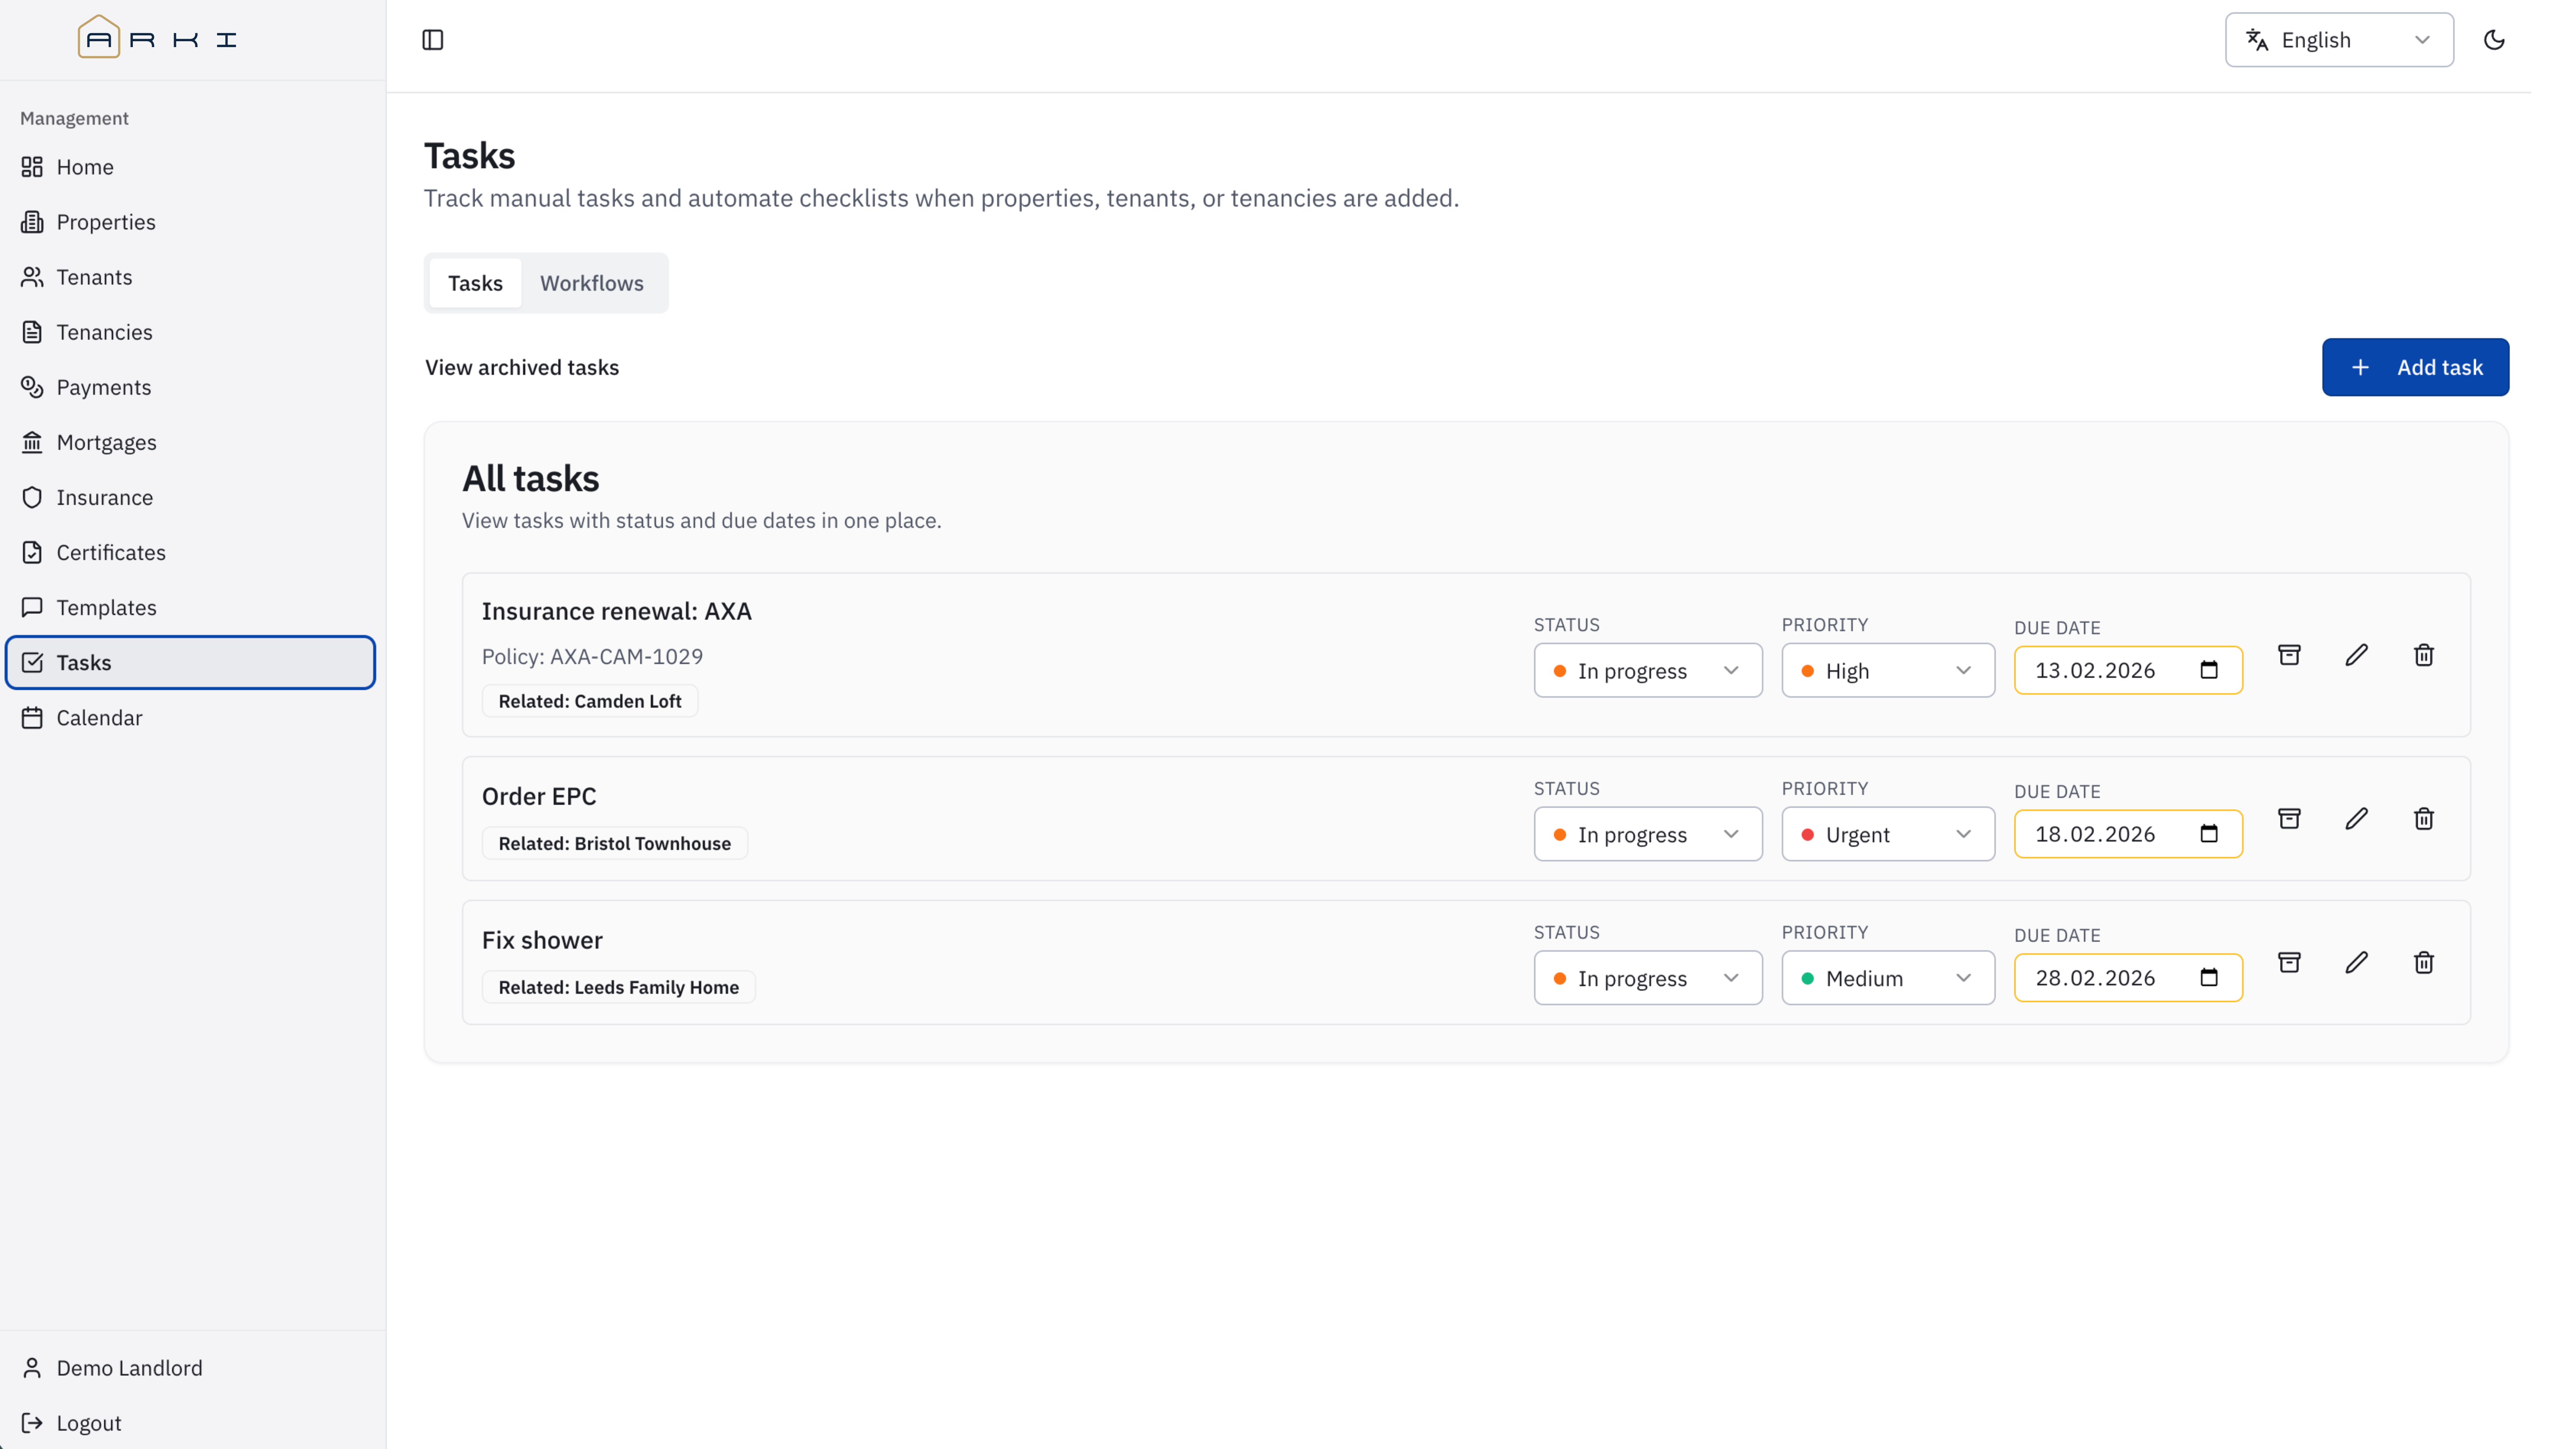Image resolution: width=2576 pixels, height=1449 pixels.
Task: Open Mortgages section
Action: [190, 442]
